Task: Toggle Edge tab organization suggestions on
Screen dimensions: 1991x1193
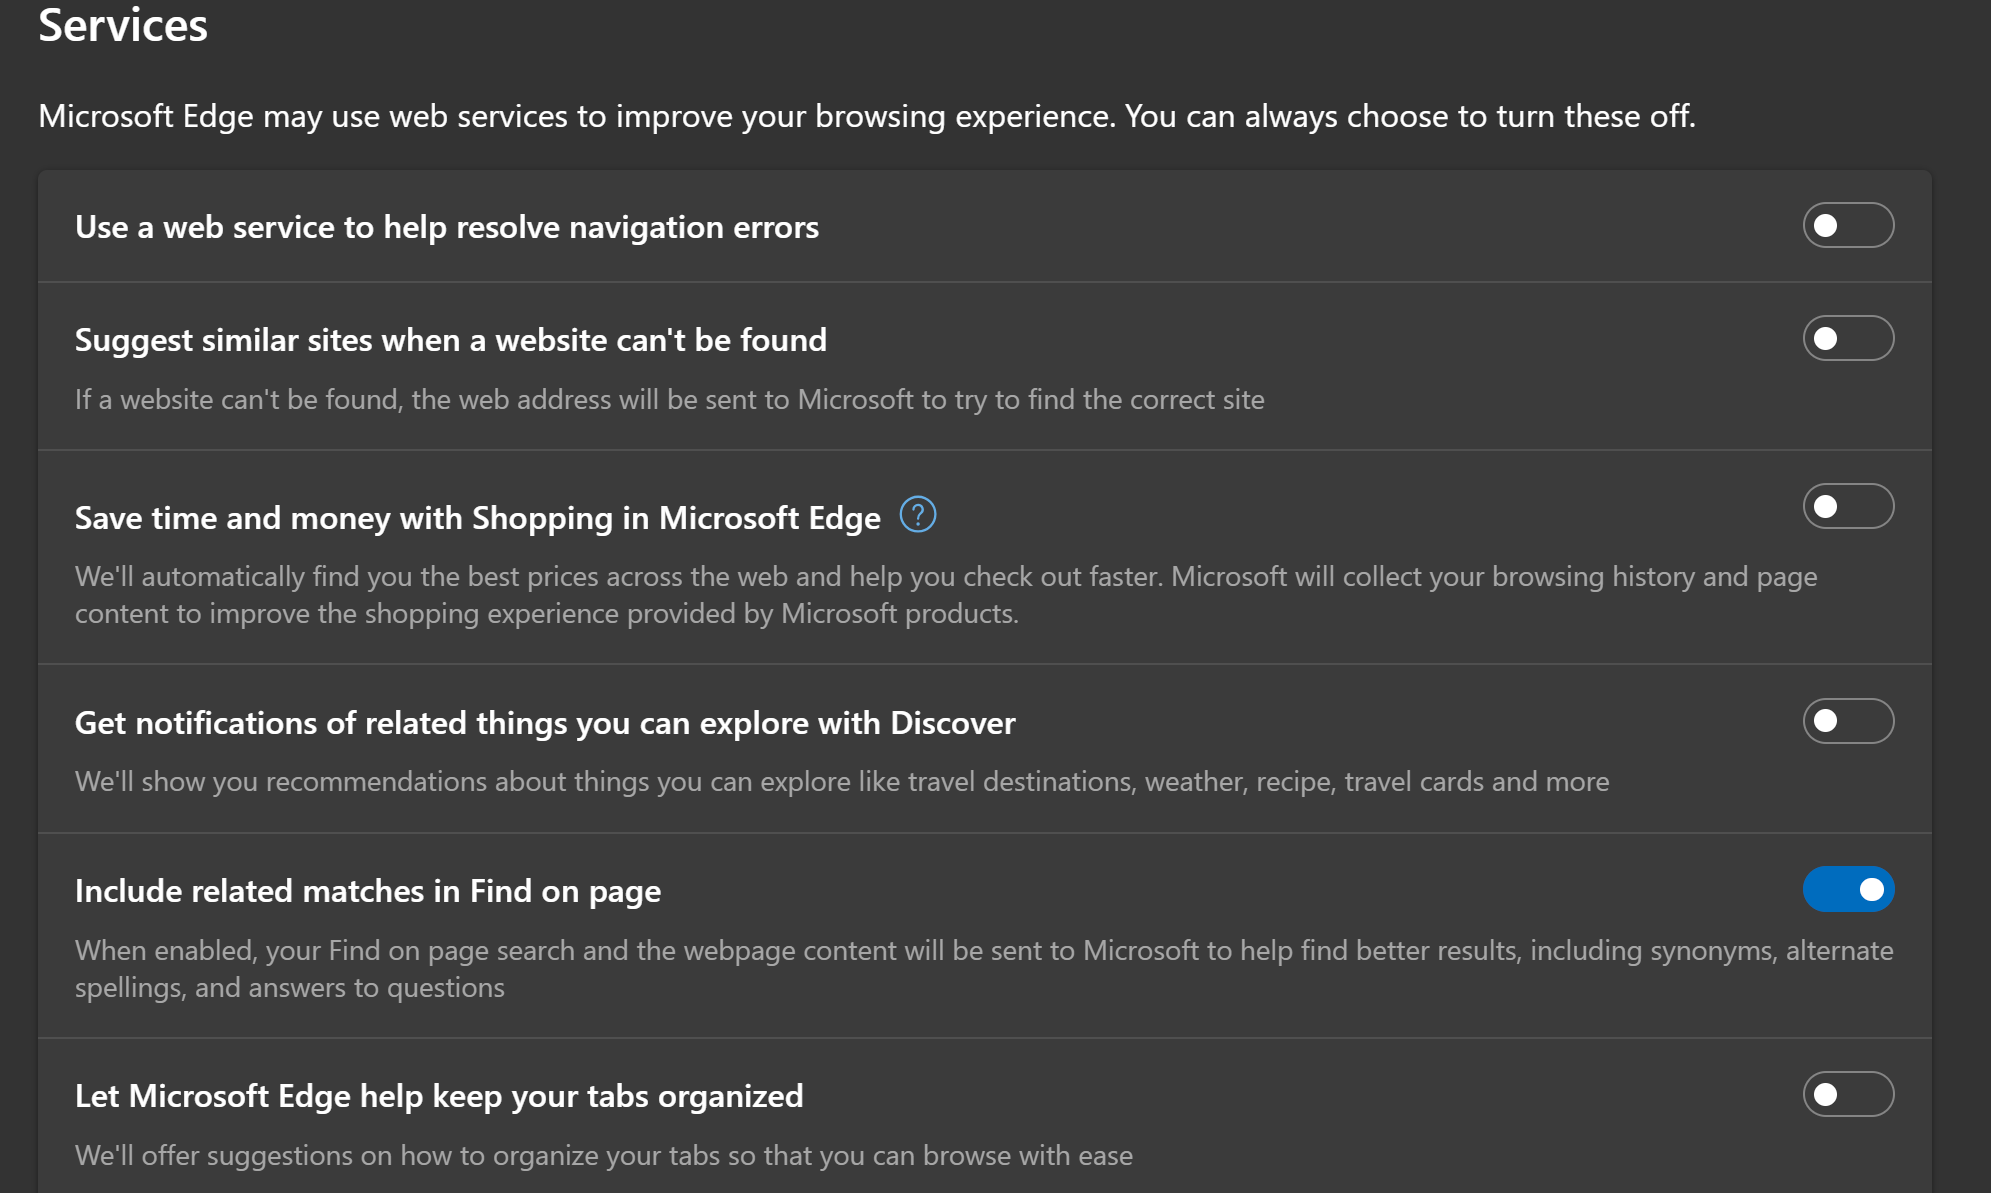Action: coord(1847,1095)
